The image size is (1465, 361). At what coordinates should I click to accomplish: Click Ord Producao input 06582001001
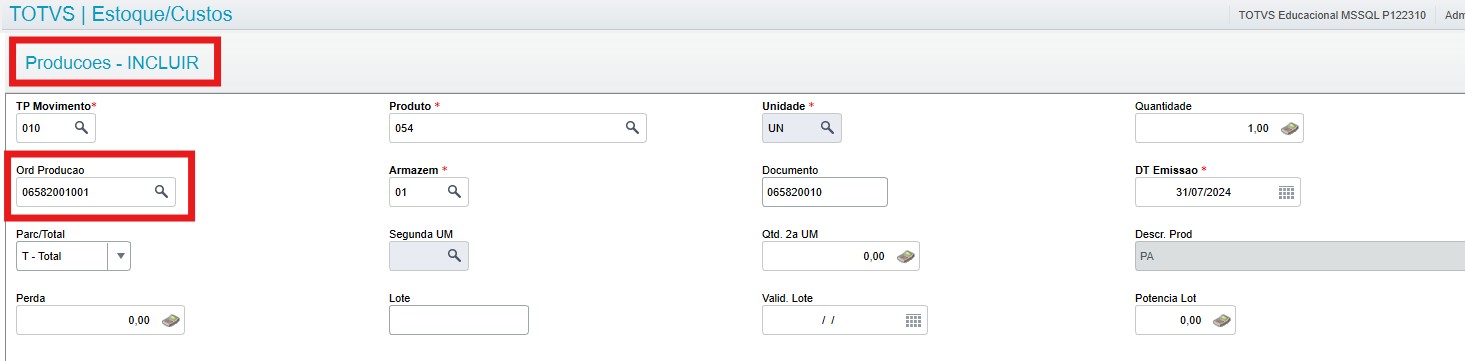tap(96, 192)
